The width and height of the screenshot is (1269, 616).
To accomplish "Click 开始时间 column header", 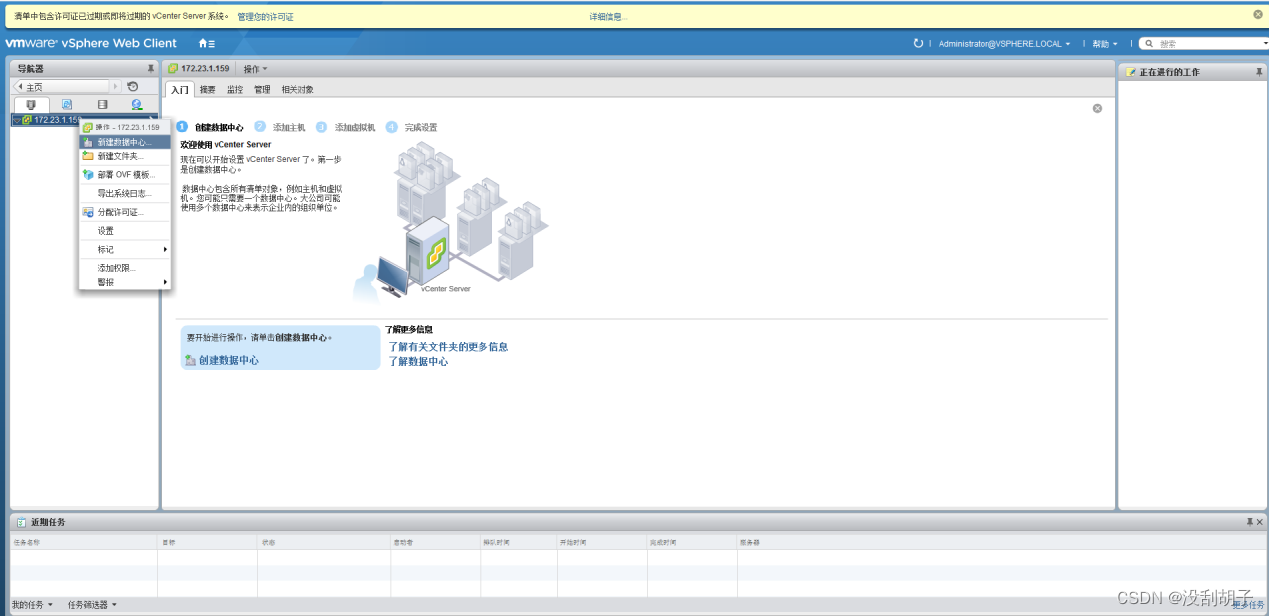I will [601, 542].
